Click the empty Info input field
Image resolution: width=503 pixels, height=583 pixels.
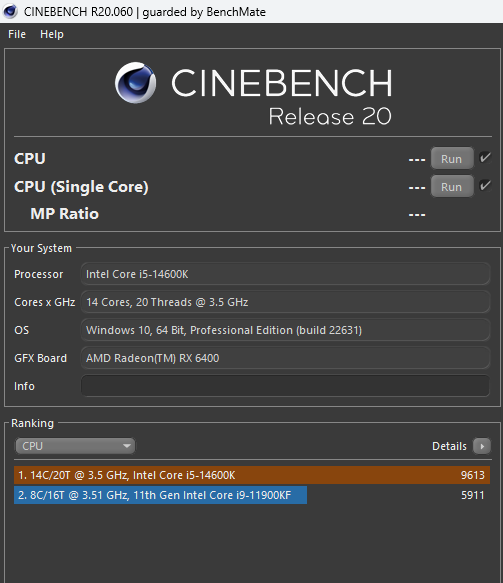coord(285,386)
